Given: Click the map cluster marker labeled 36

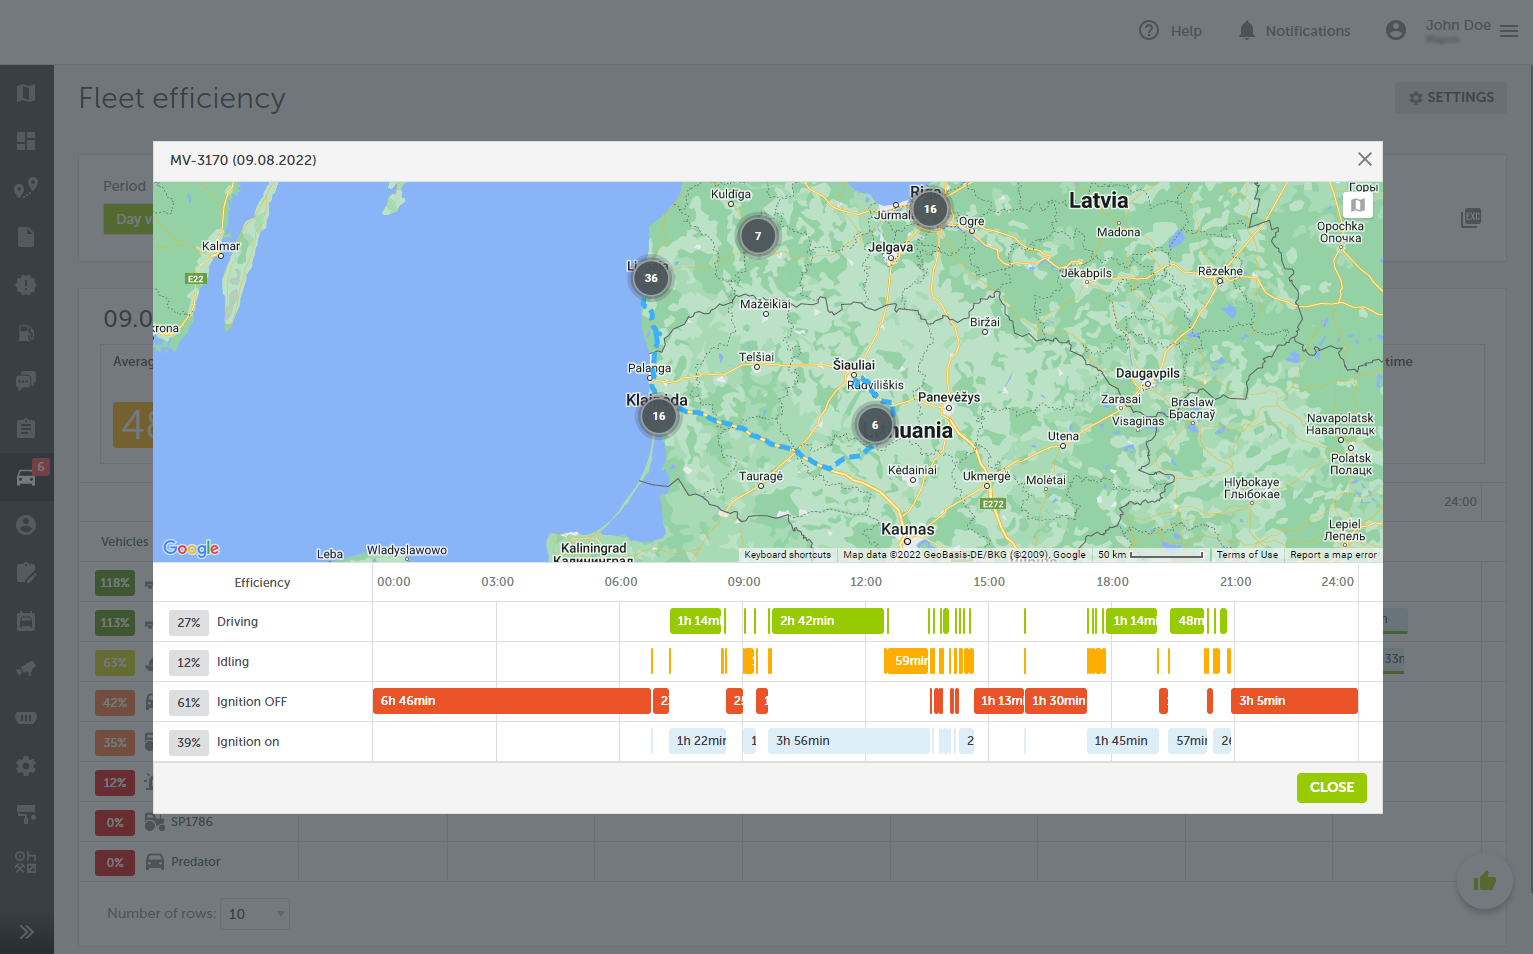Looking at the screenshot, I should tap(651, 278).
